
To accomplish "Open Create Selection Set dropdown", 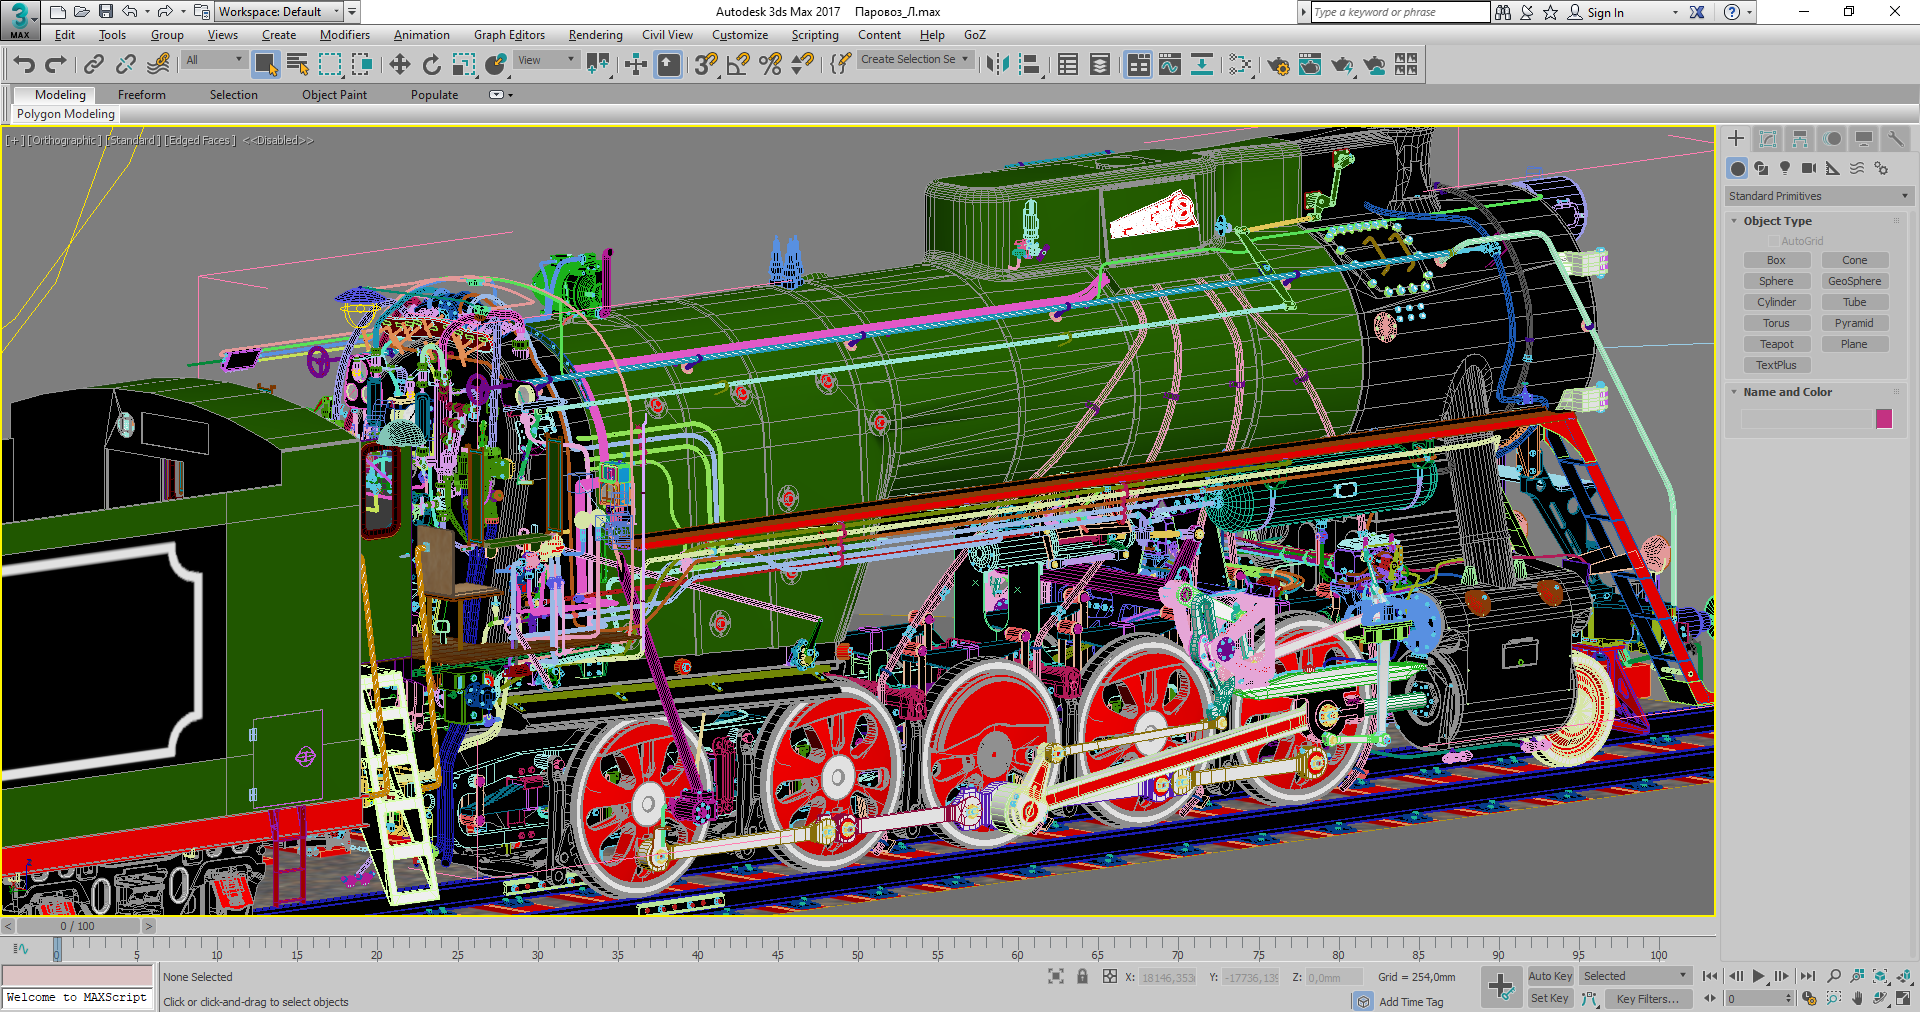I will pos(914,60).
